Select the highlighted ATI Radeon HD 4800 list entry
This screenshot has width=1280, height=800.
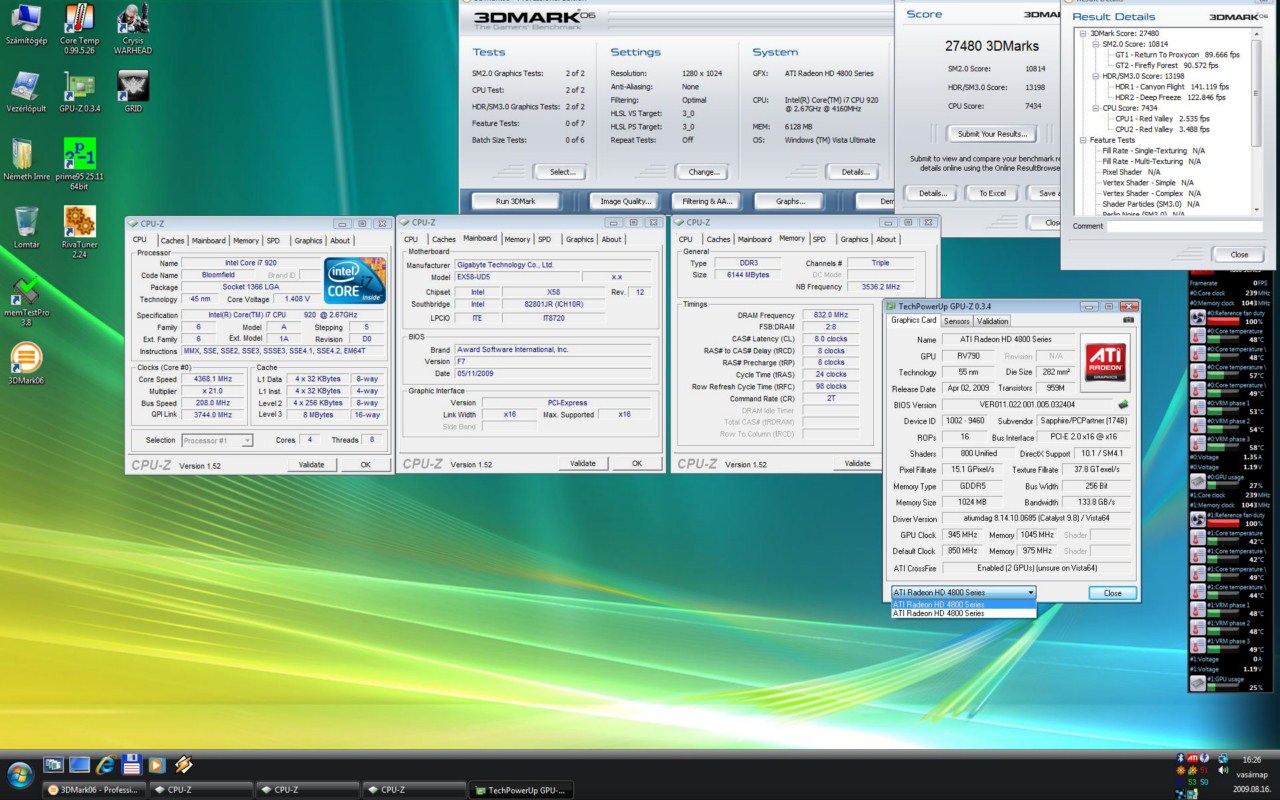[x=964, y=605]
